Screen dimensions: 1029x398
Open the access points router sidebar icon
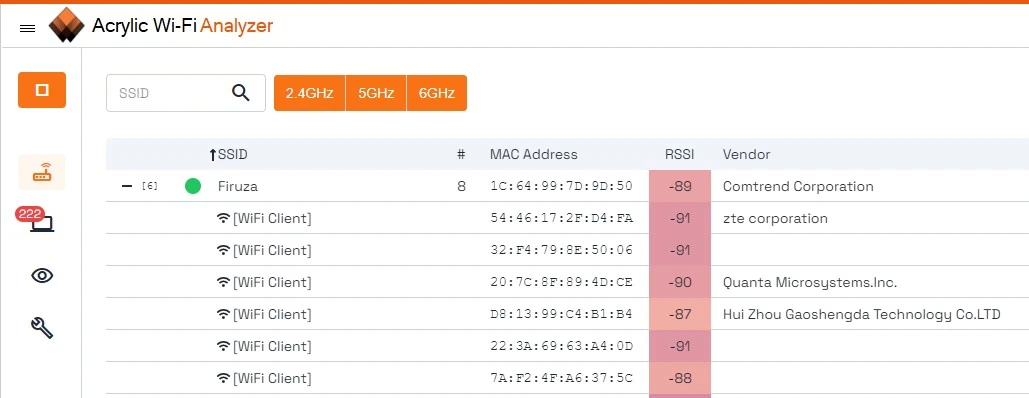pyautogui.click(x=42, y=172)
